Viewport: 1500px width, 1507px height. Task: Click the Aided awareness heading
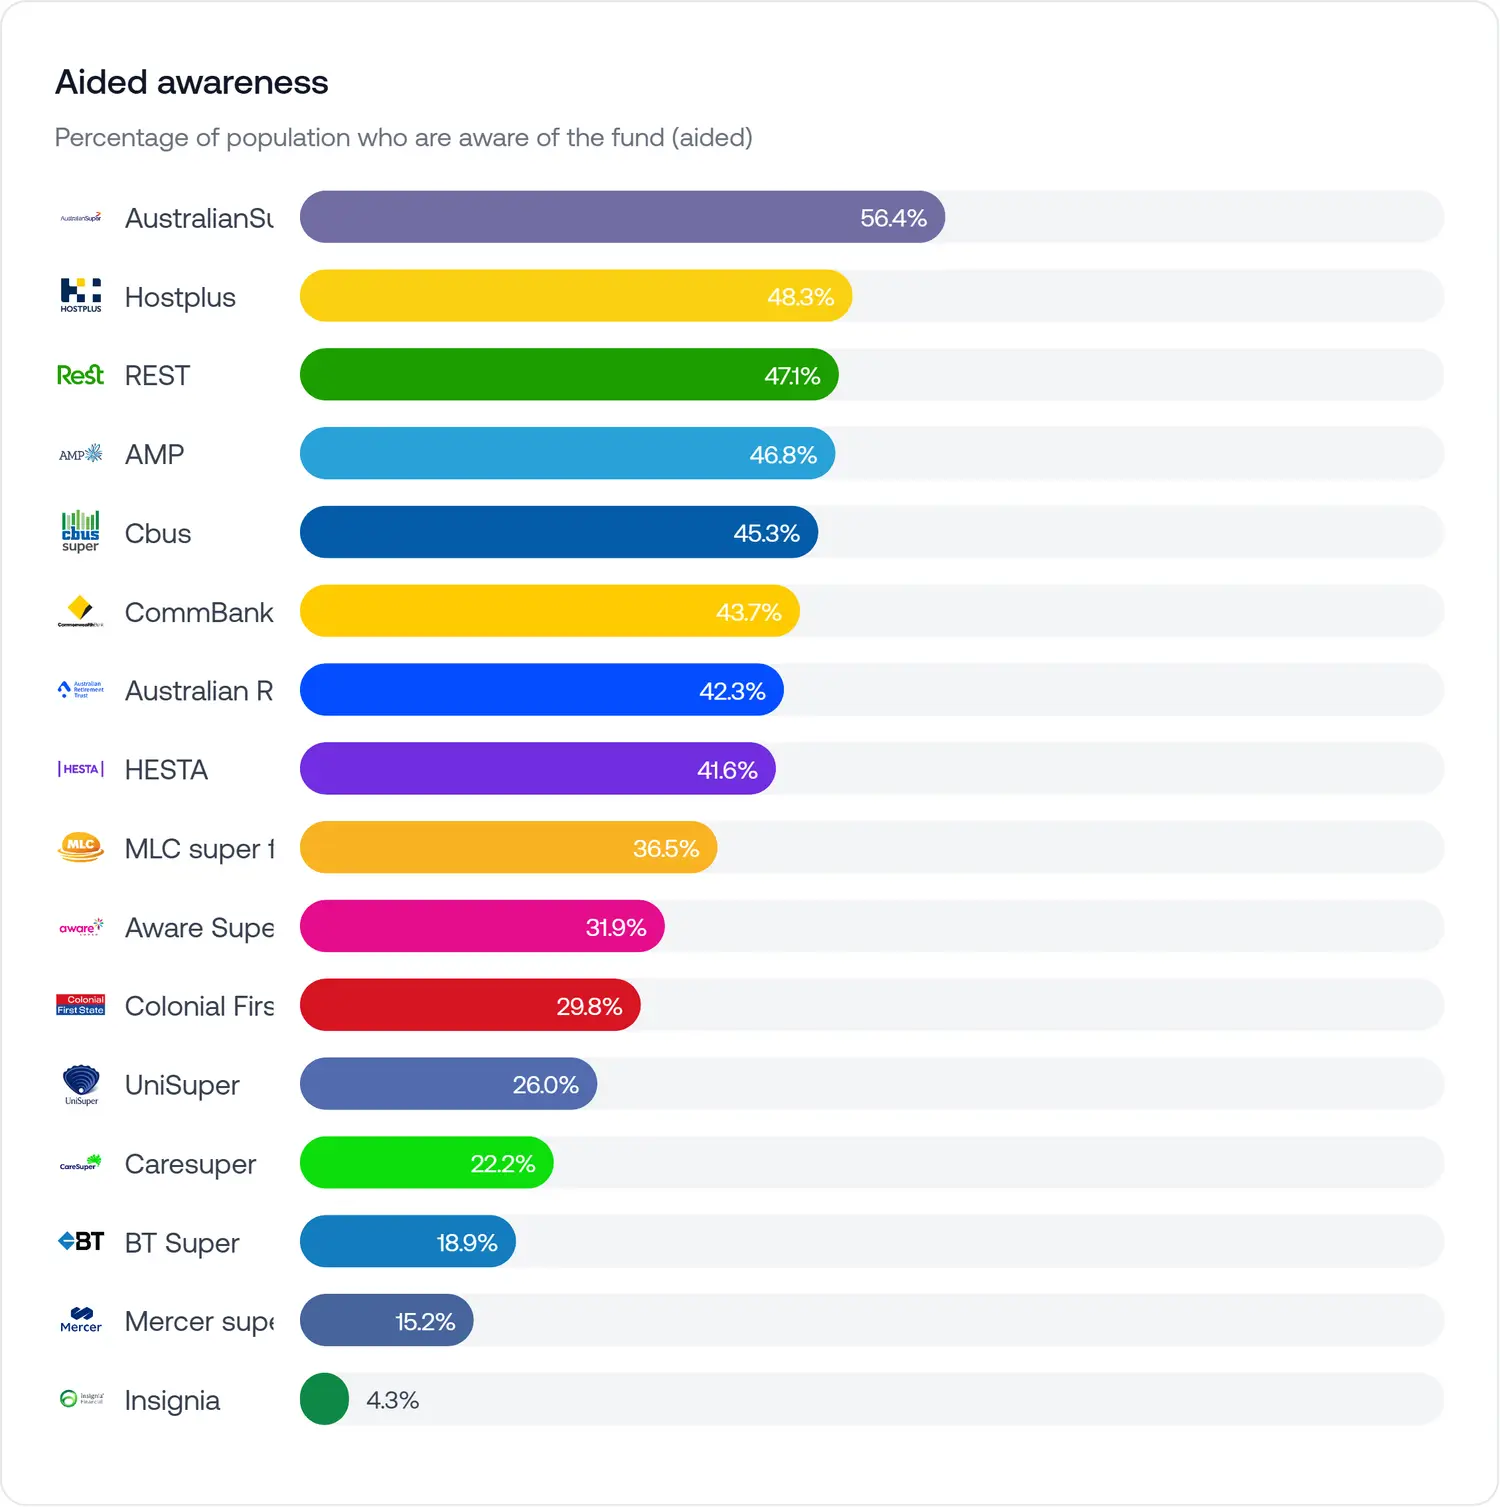pos(192,82)
